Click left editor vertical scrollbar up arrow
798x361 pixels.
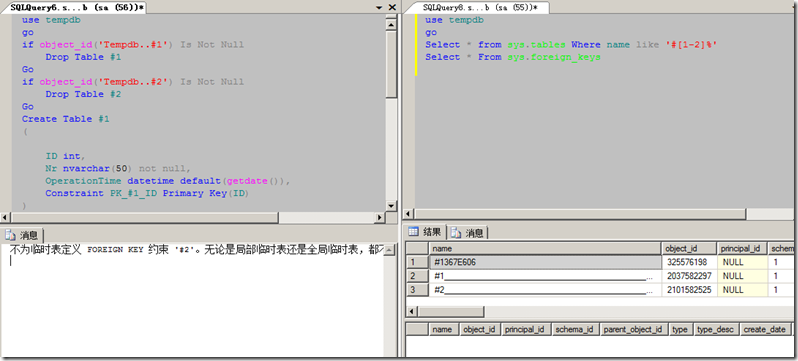tap(391, 24)
